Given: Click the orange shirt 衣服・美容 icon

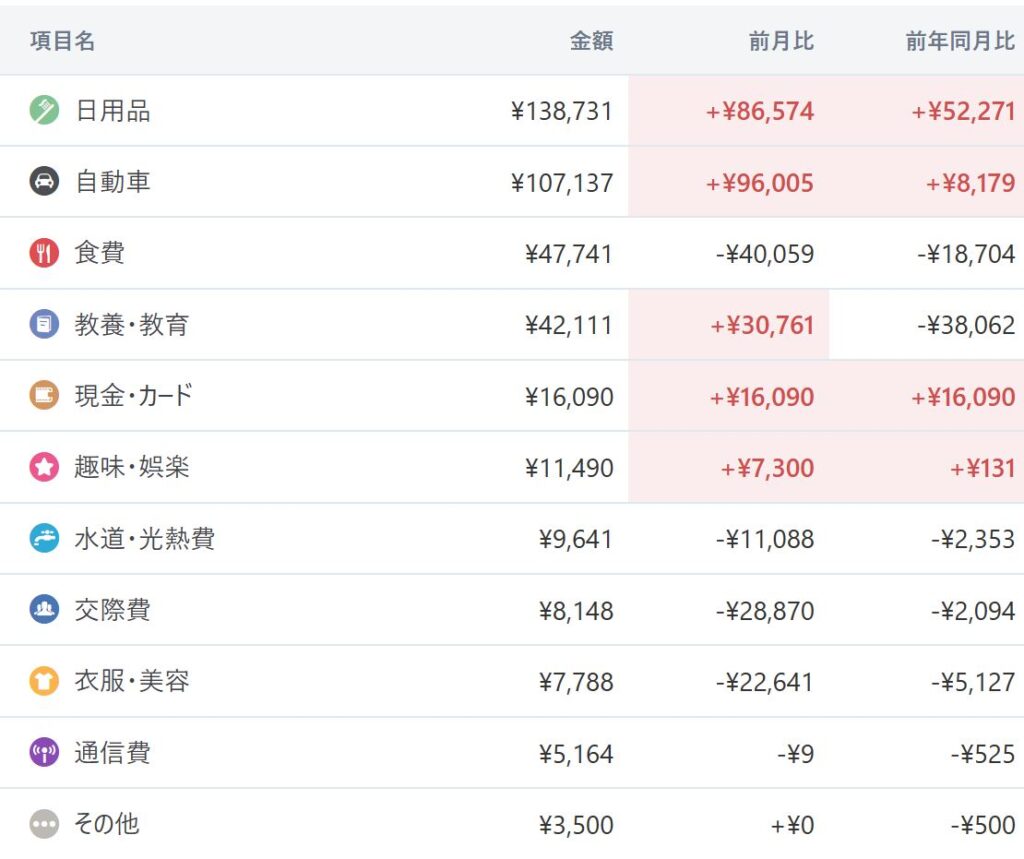Looking at the screenshot, I should pos(44,682).
